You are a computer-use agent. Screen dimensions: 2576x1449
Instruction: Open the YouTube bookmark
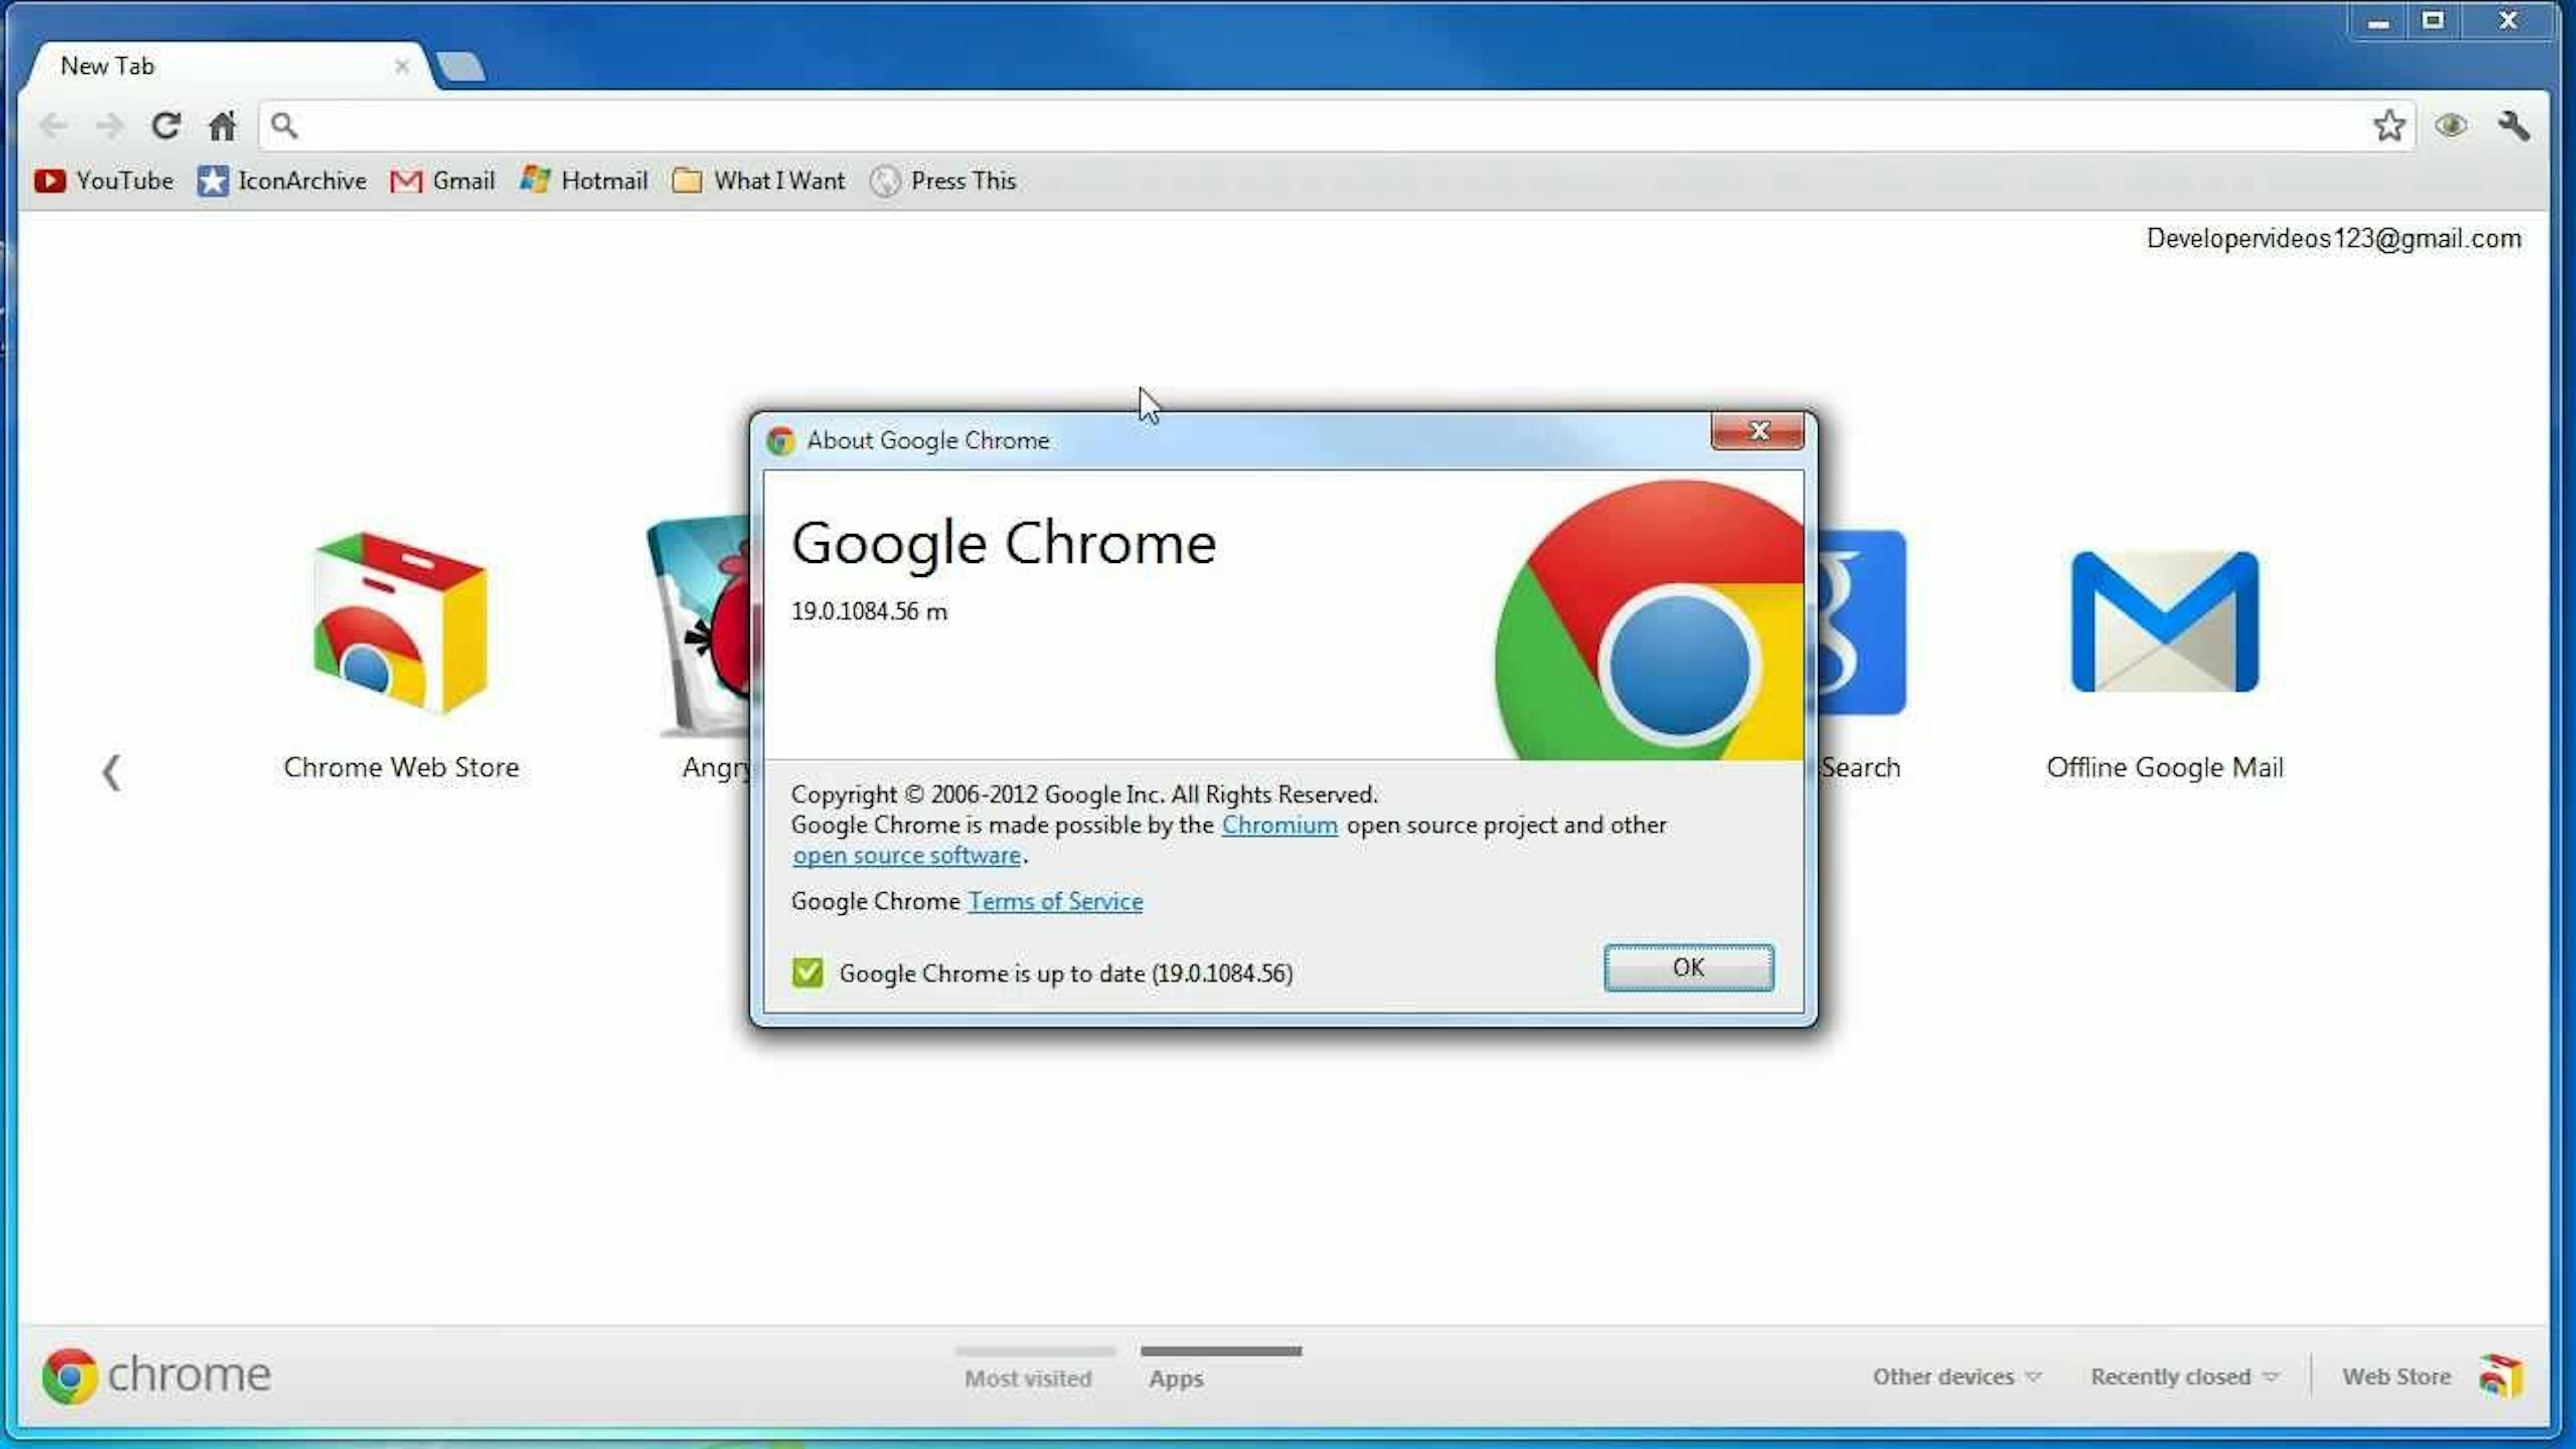tap(104, 181)
